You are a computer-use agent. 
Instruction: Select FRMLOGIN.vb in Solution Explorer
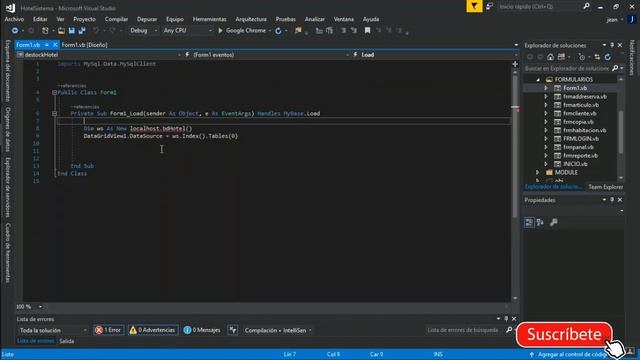tap(581, 139)
